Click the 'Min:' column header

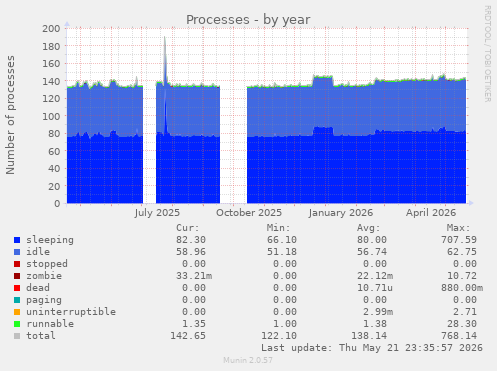tap(278, 228)
